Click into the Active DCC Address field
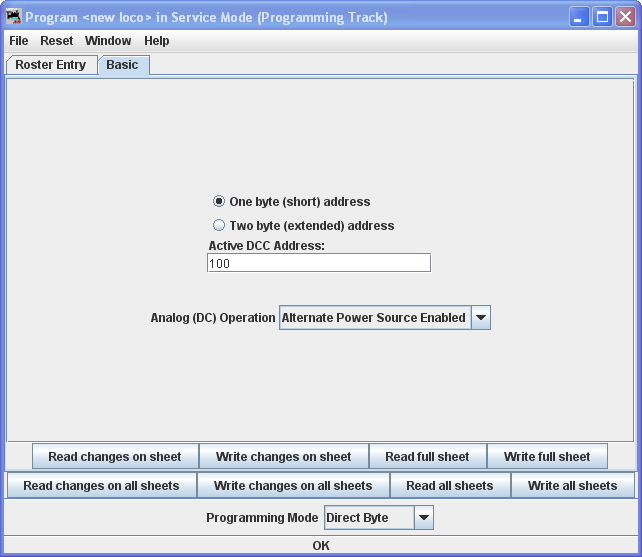 pos(318,263)
